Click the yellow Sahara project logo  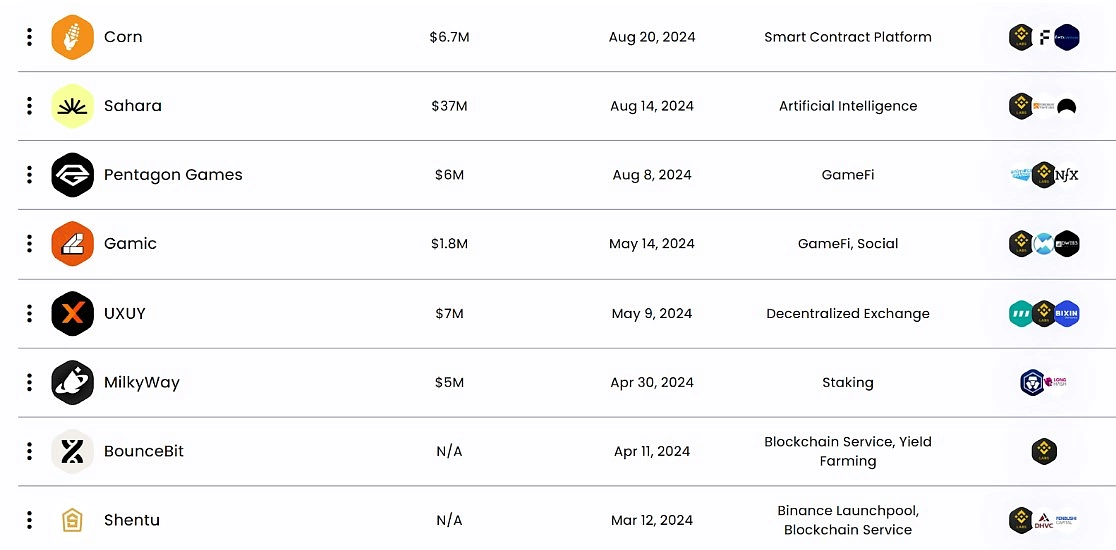(73, 106)
